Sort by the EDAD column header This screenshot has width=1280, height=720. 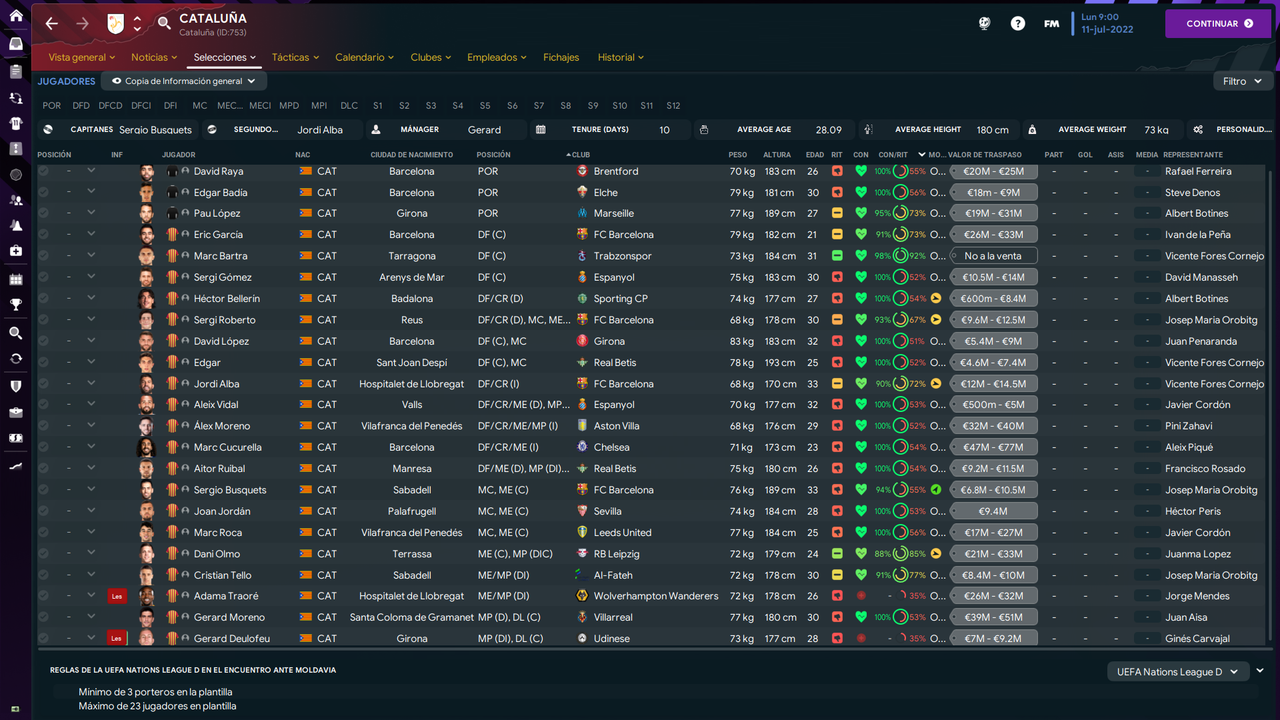tap(814, 155)
